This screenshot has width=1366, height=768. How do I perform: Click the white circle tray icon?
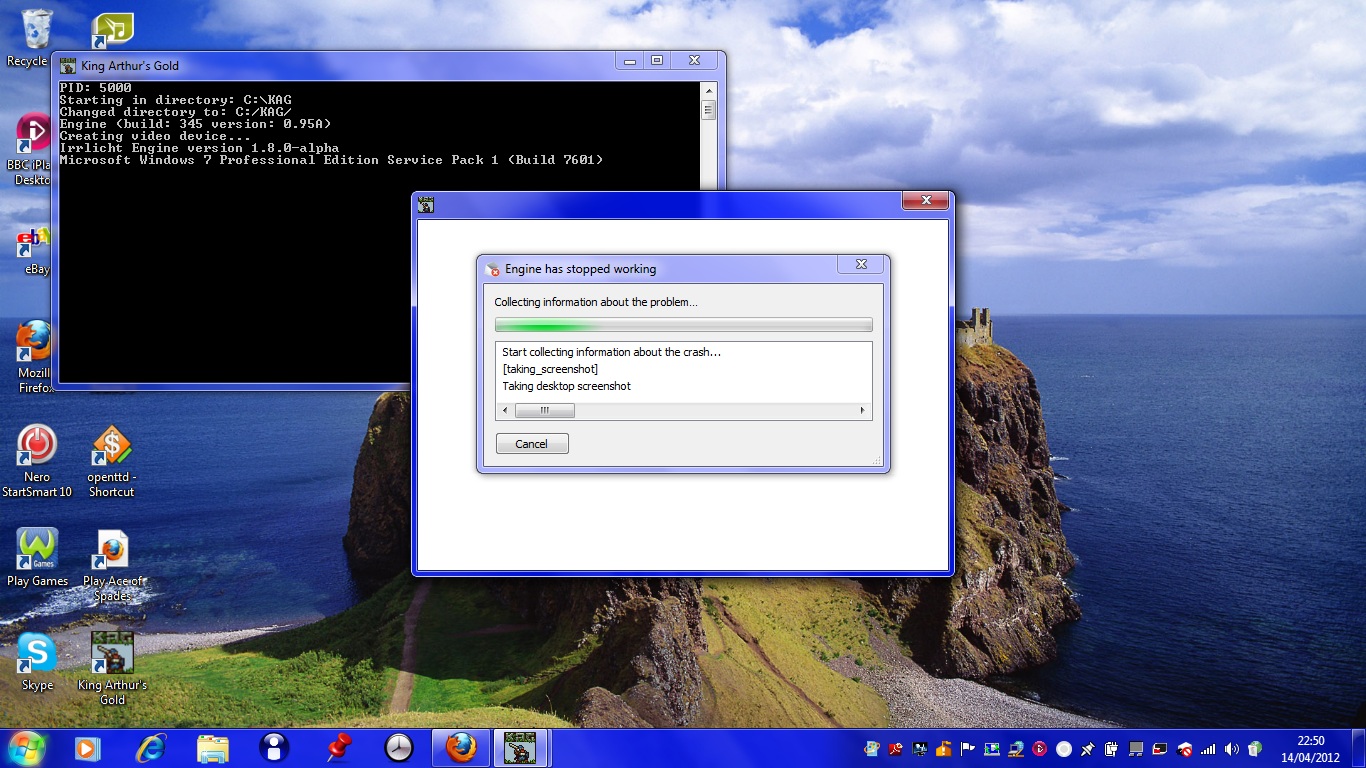[x=1064, y=749]
